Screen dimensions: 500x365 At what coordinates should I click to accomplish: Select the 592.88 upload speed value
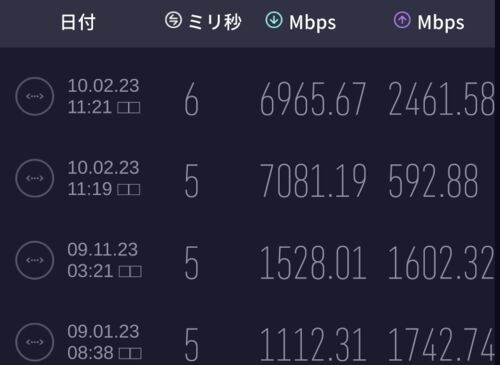433,181
